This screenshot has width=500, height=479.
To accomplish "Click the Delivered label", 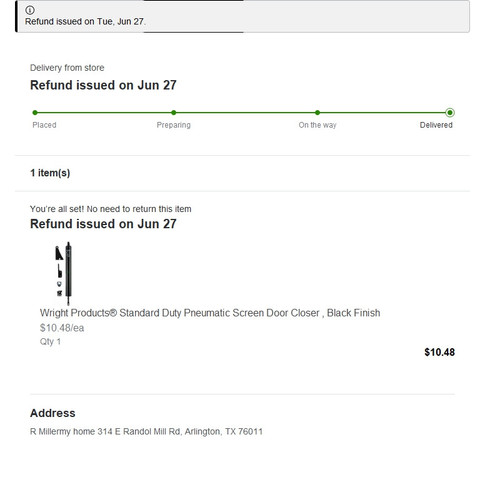I will tap(436, 125).
